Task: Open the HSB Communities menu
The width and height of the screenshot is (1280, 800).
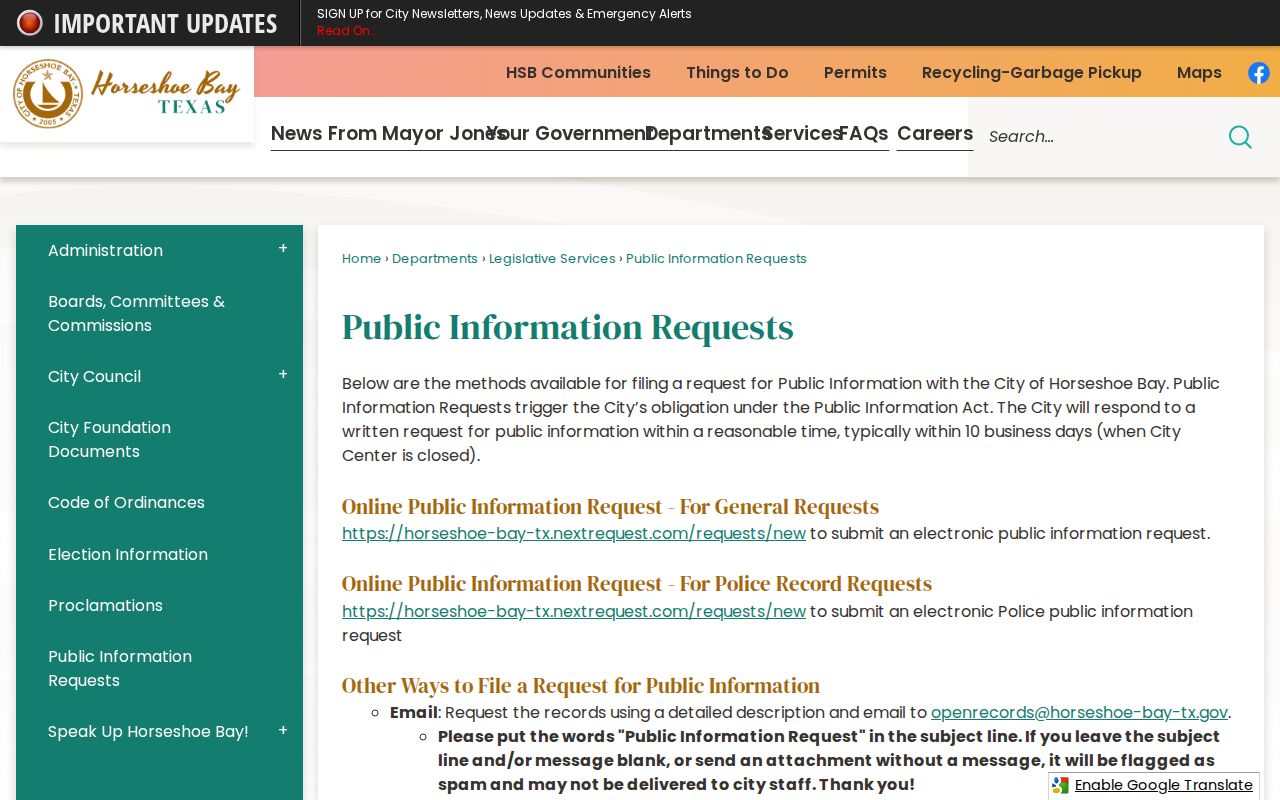Action: pos(578,73)
